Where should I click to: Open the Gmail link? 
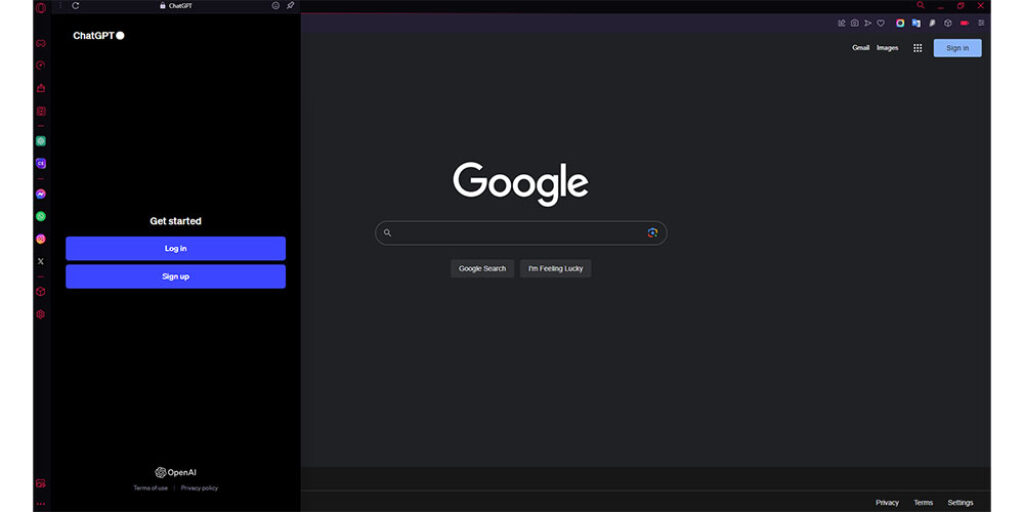click(x=861, y=48)
